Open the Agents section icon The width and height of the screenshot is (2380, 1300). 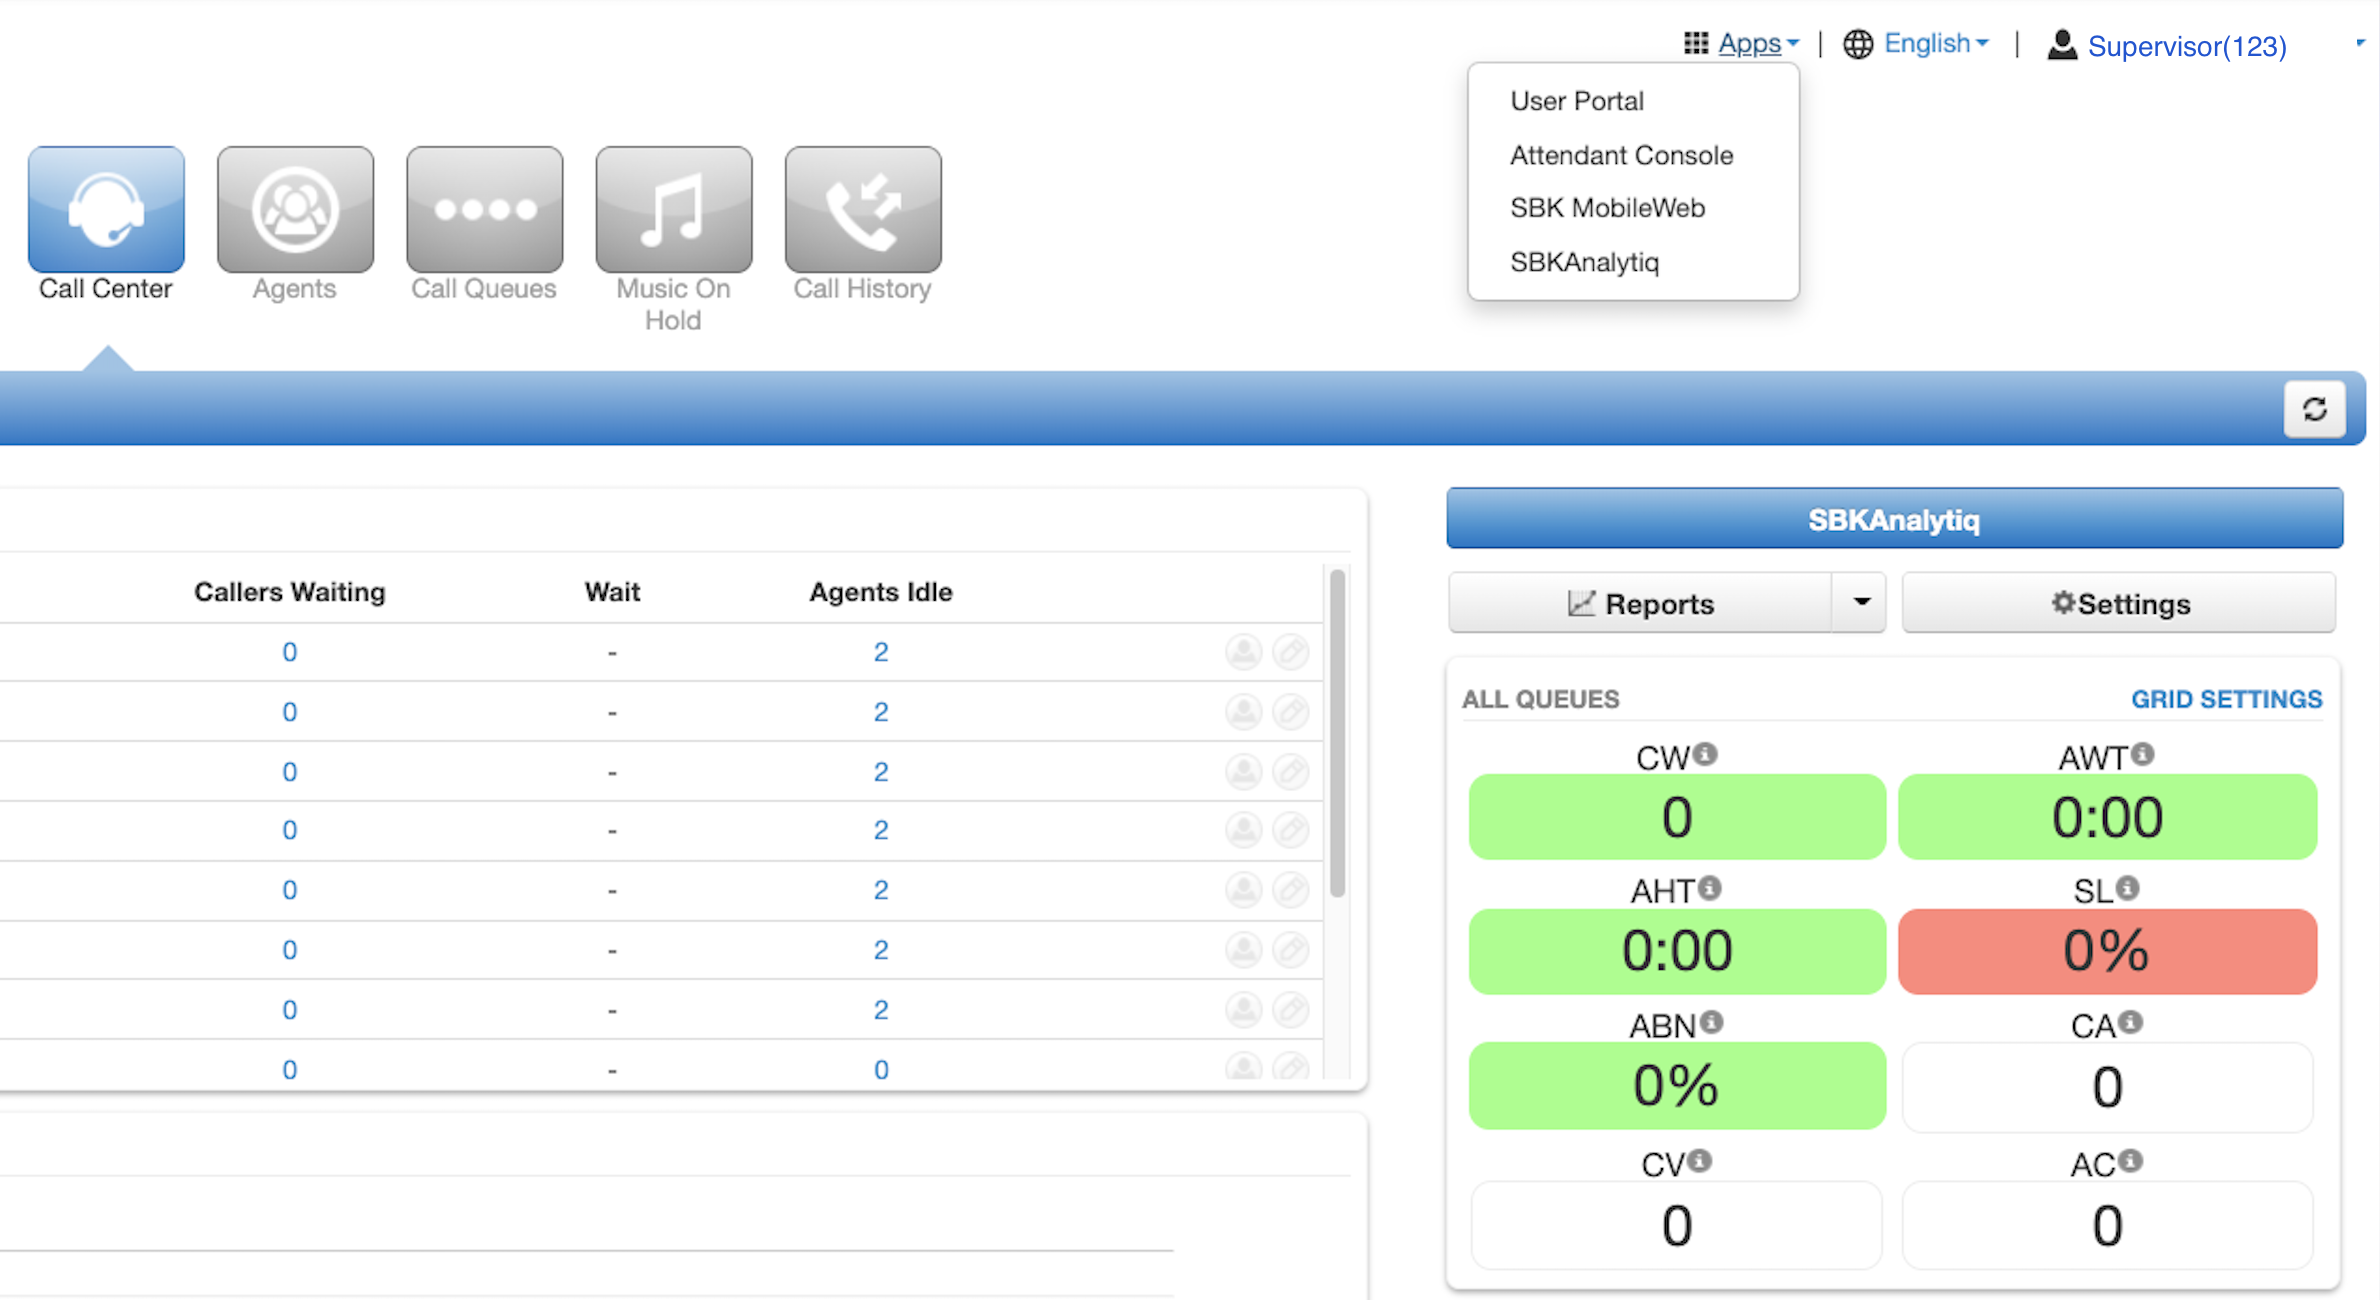(x=295, y=209)
